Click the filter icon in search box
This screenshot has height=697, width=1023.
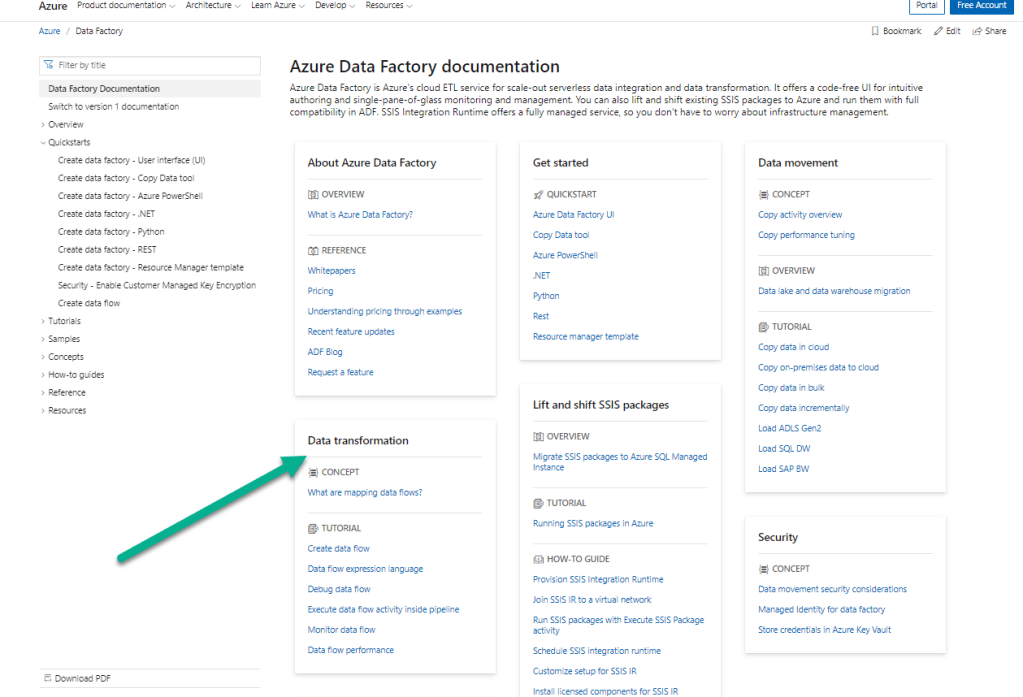click(x=48, y=65)
